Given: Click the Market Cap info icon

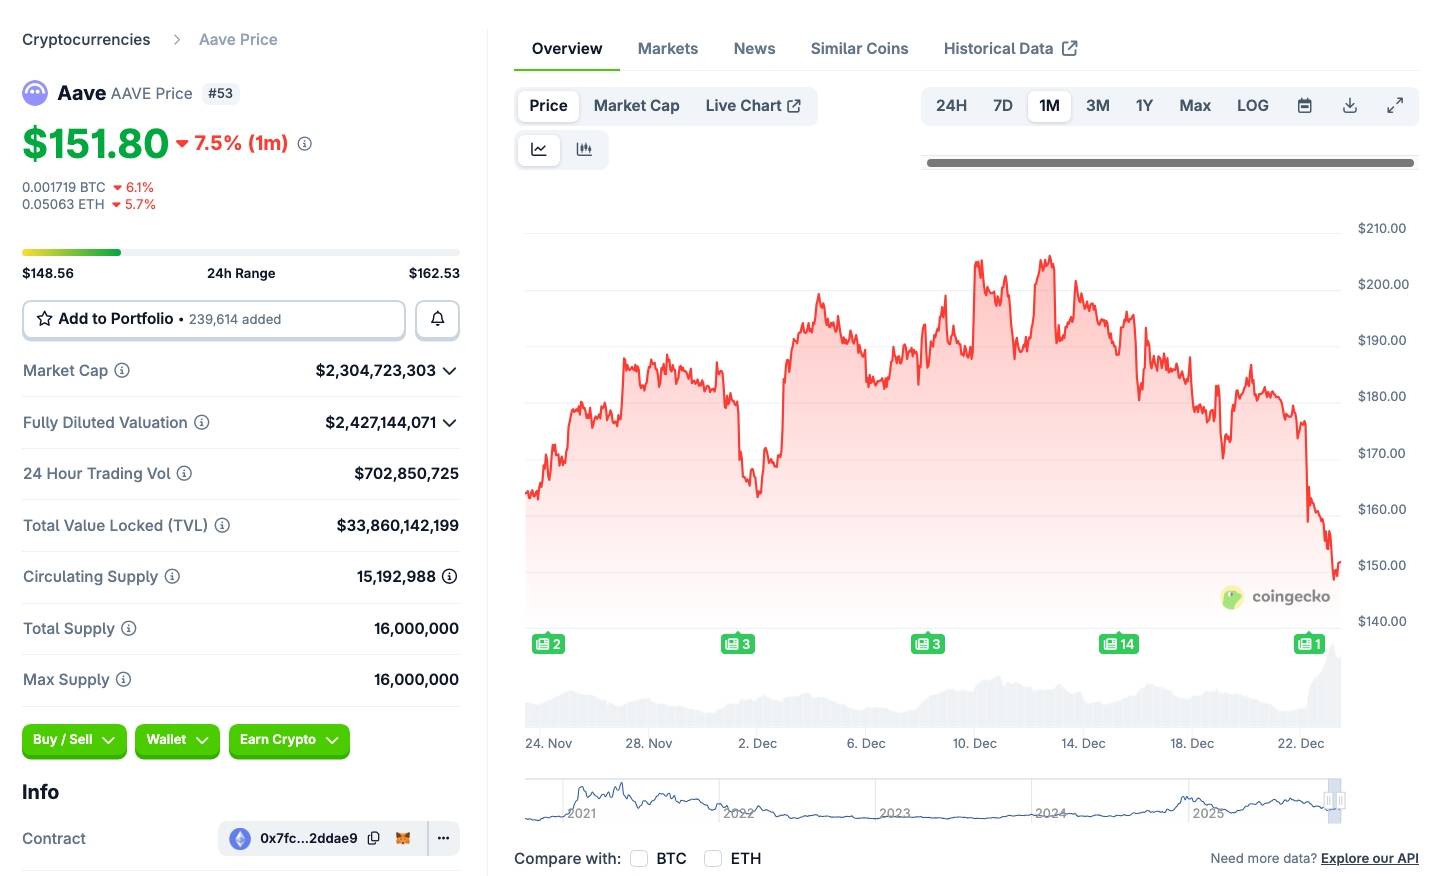Looking at the screenshot, I should pyautogui.click(x=122, y=370).
